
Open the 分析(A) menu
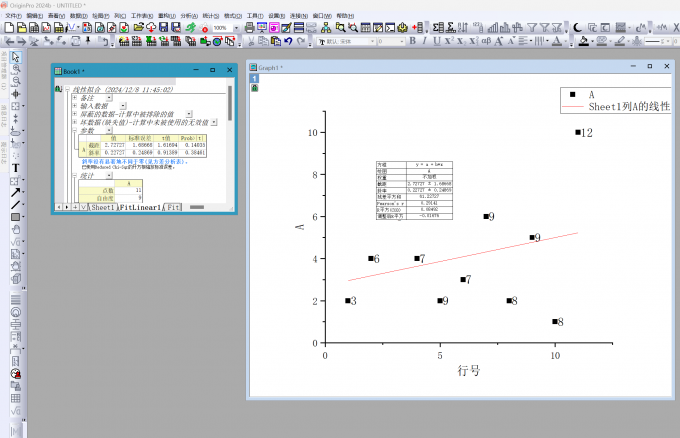[x=189, y=16]
